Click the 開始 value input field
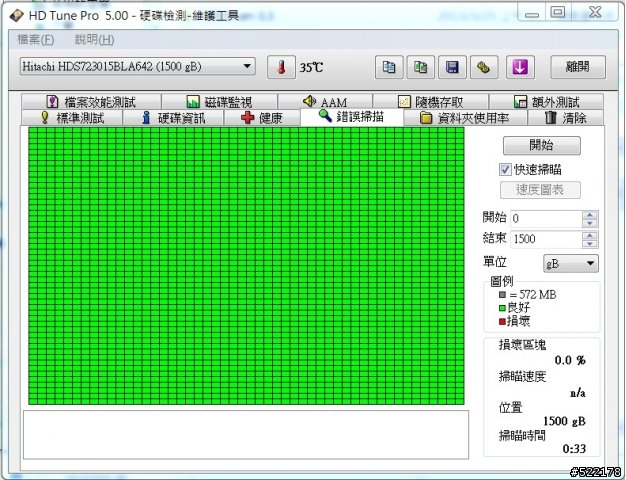The height and width of the screenshot is (480, 626). click(x=546, y=218)
